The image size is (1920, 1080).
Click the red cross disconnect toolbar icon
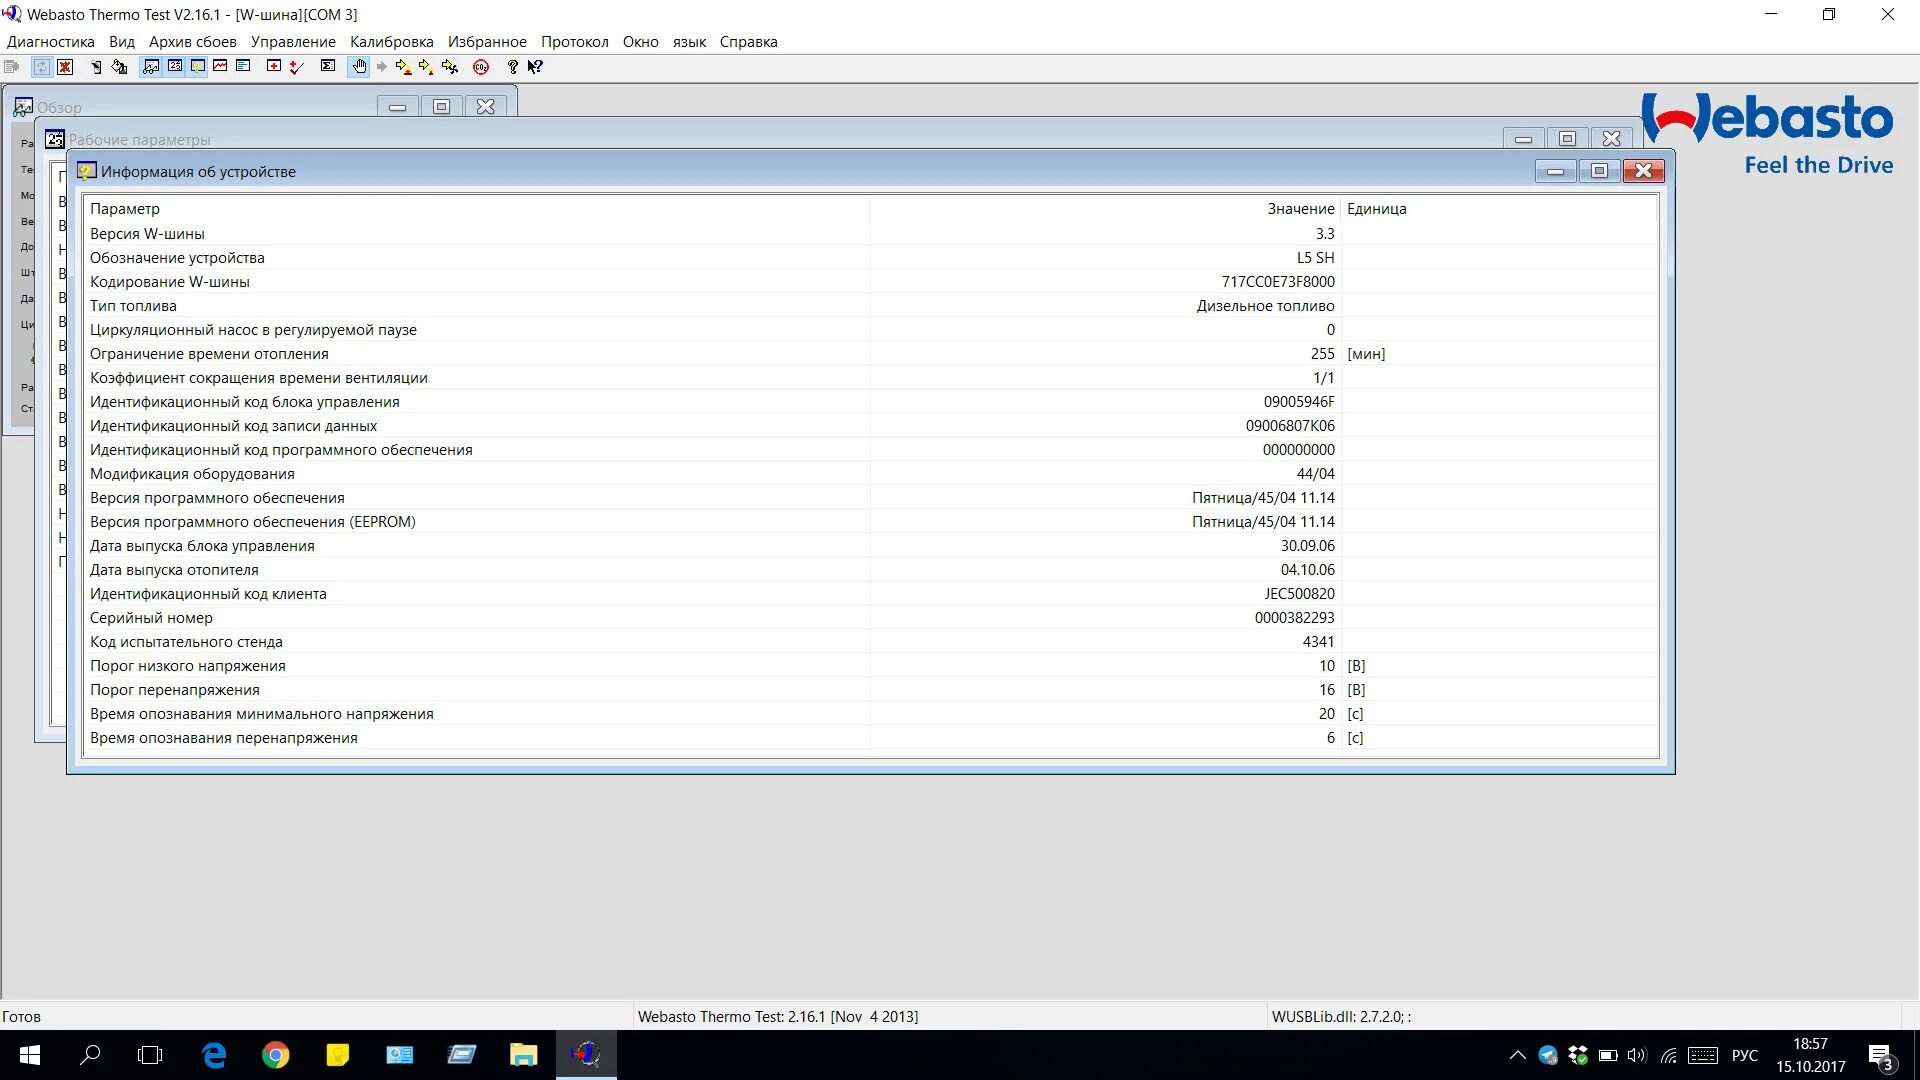click(65, 67)
